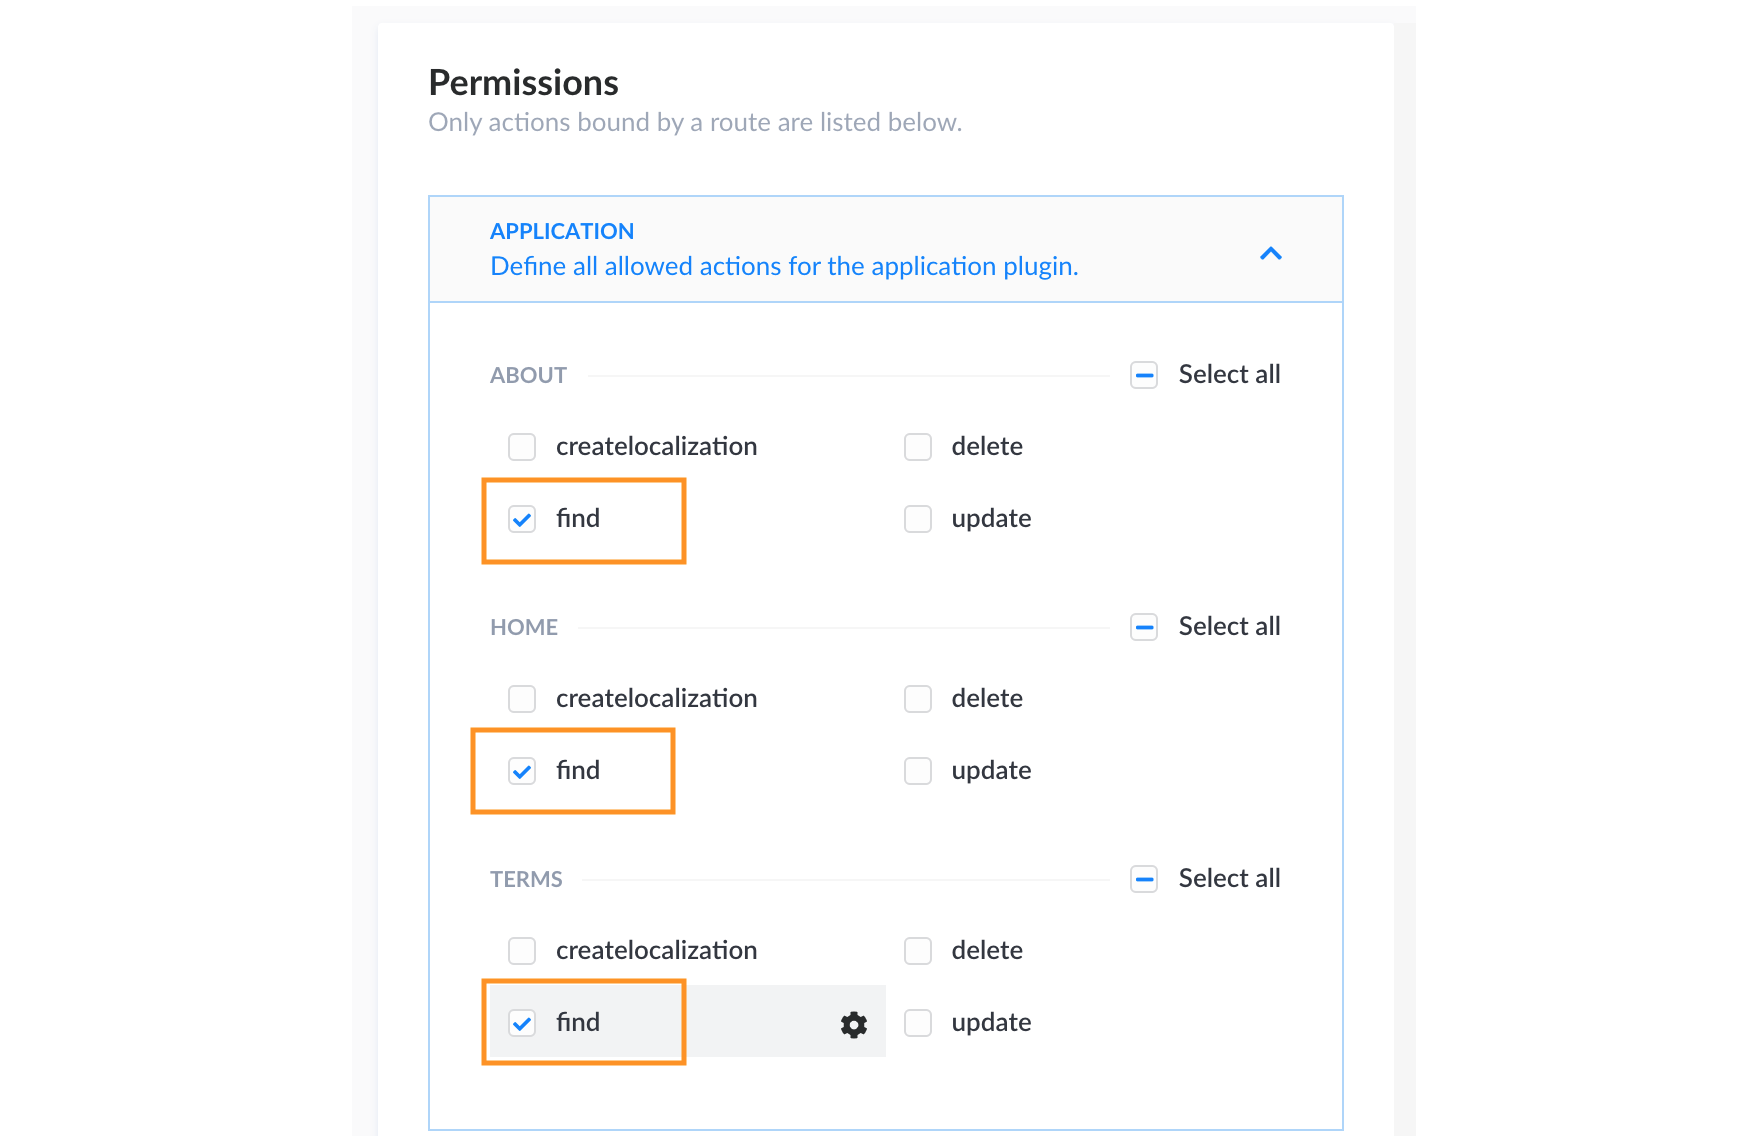
Task: Enable createlocalization permission under ABOUT
Action: point(521,447)
